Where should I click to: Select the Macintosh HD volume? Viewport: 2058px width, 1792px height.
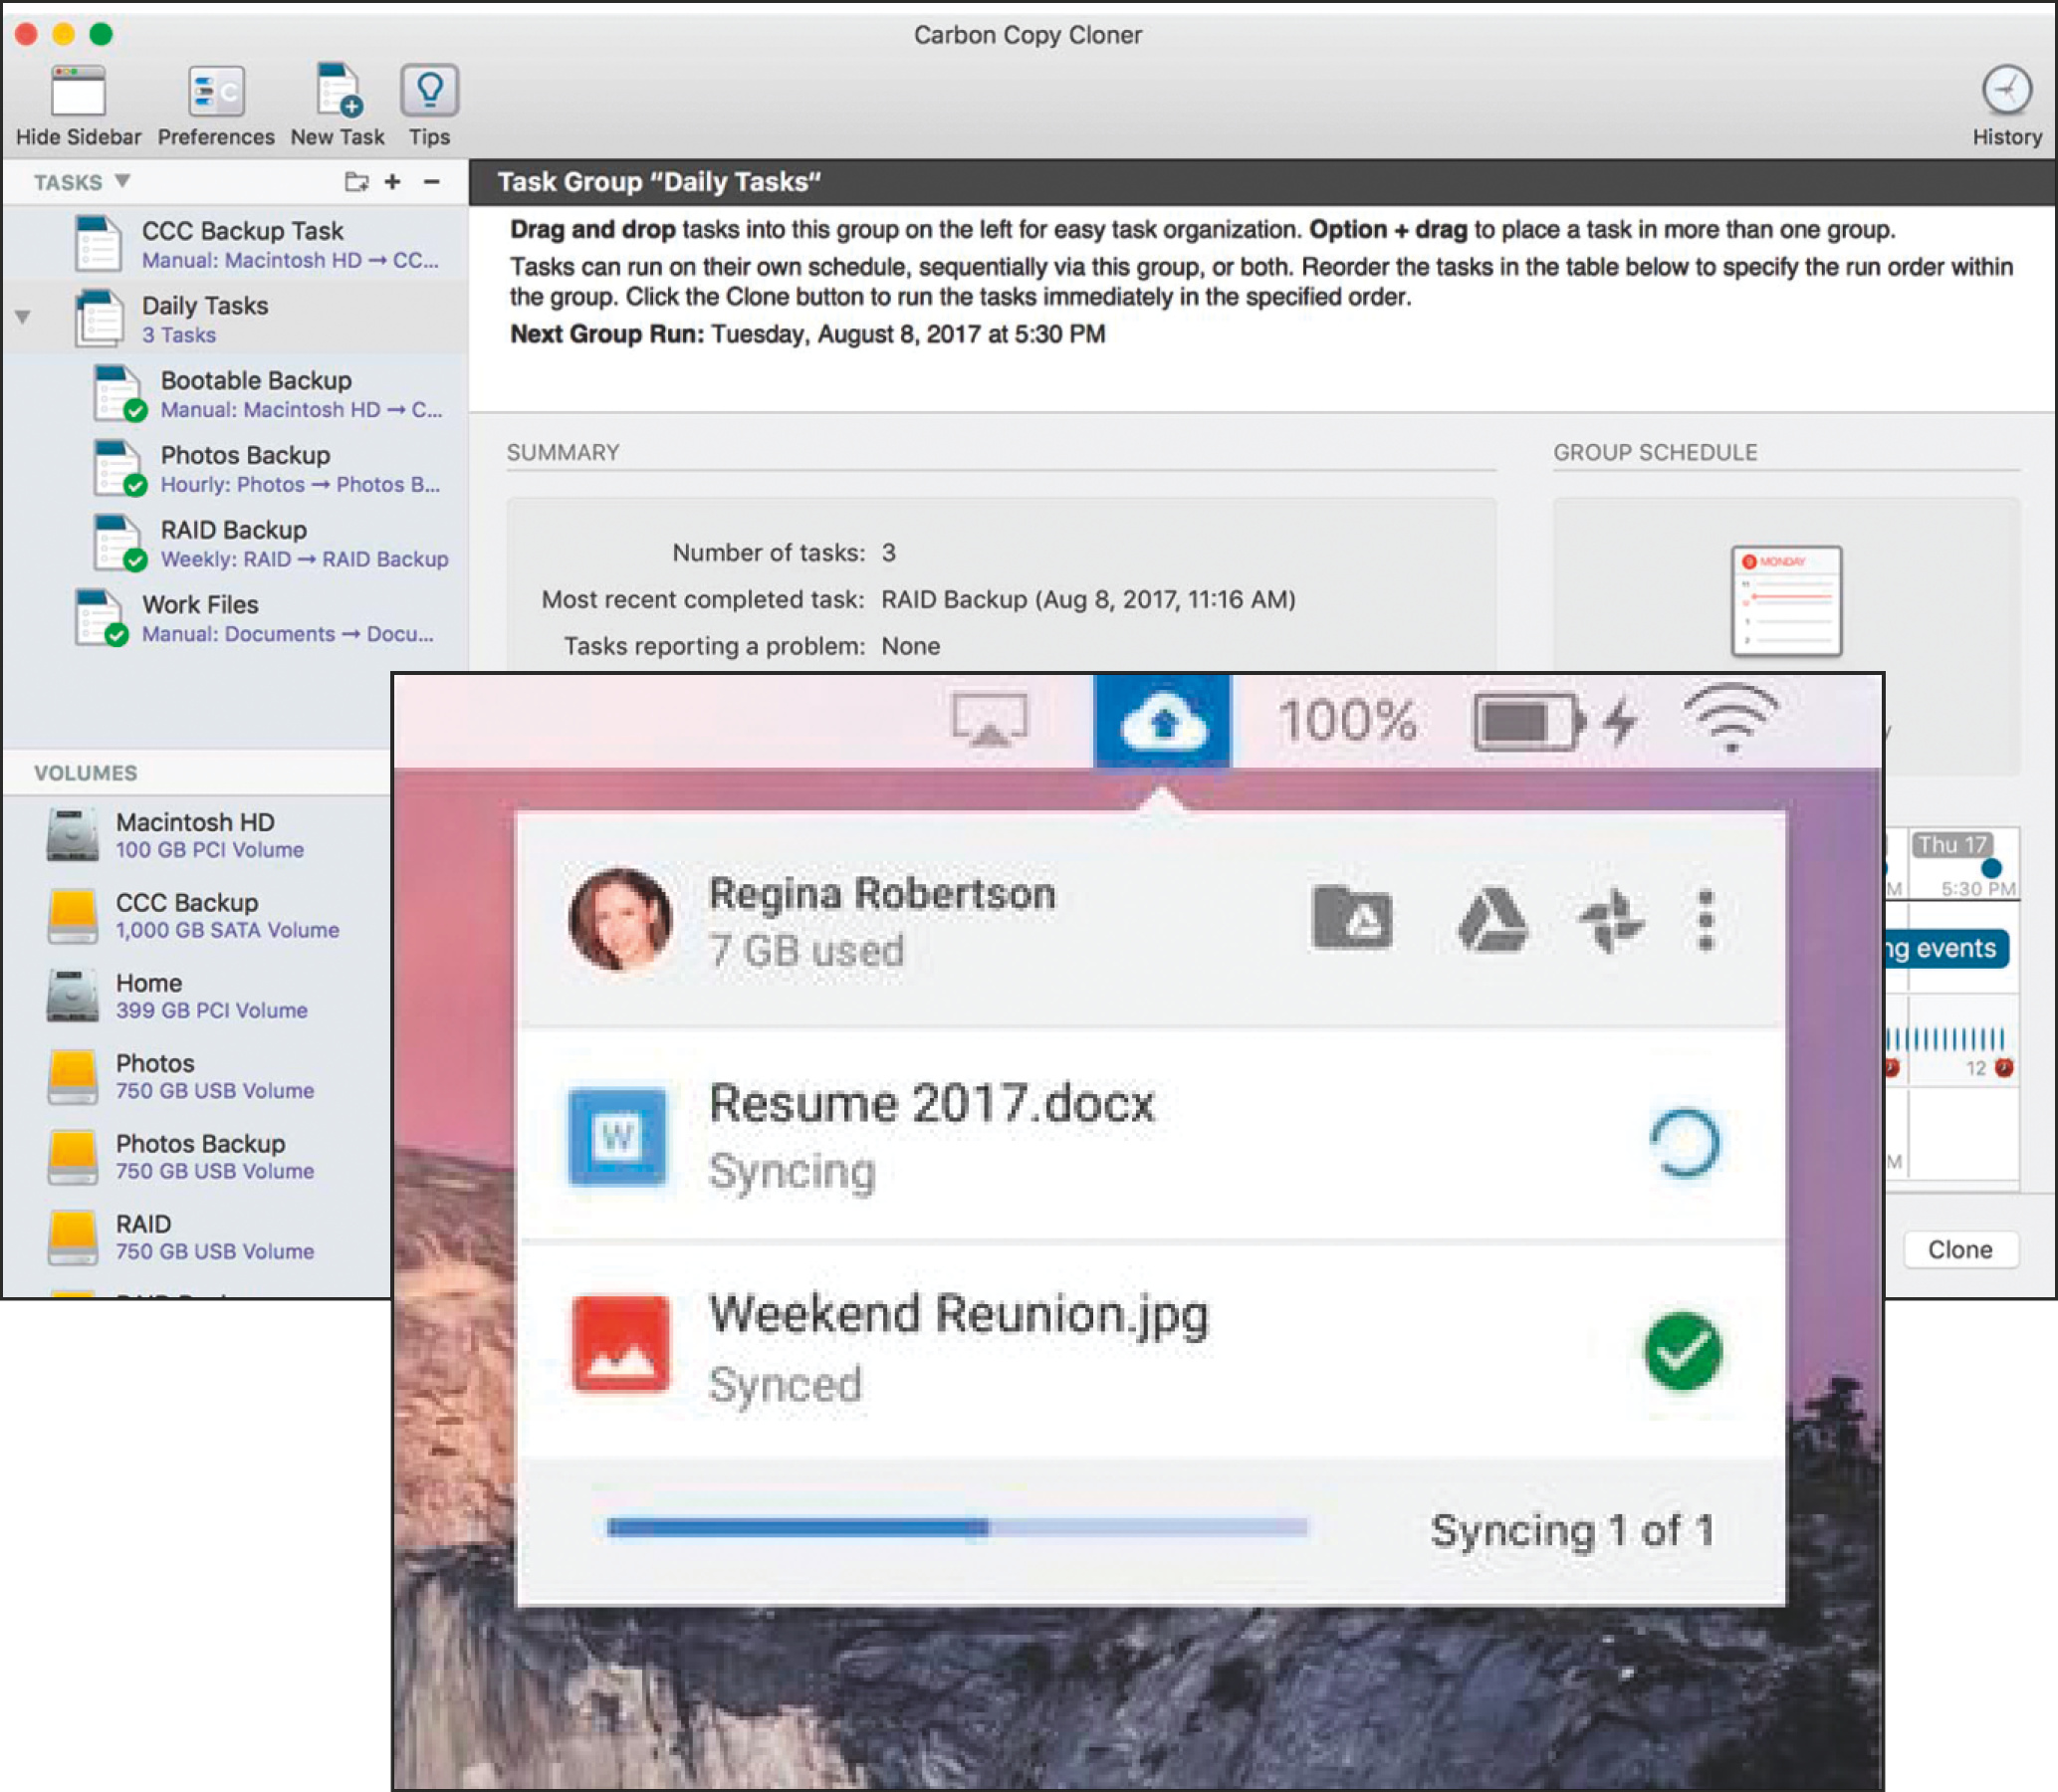(195, 834)
